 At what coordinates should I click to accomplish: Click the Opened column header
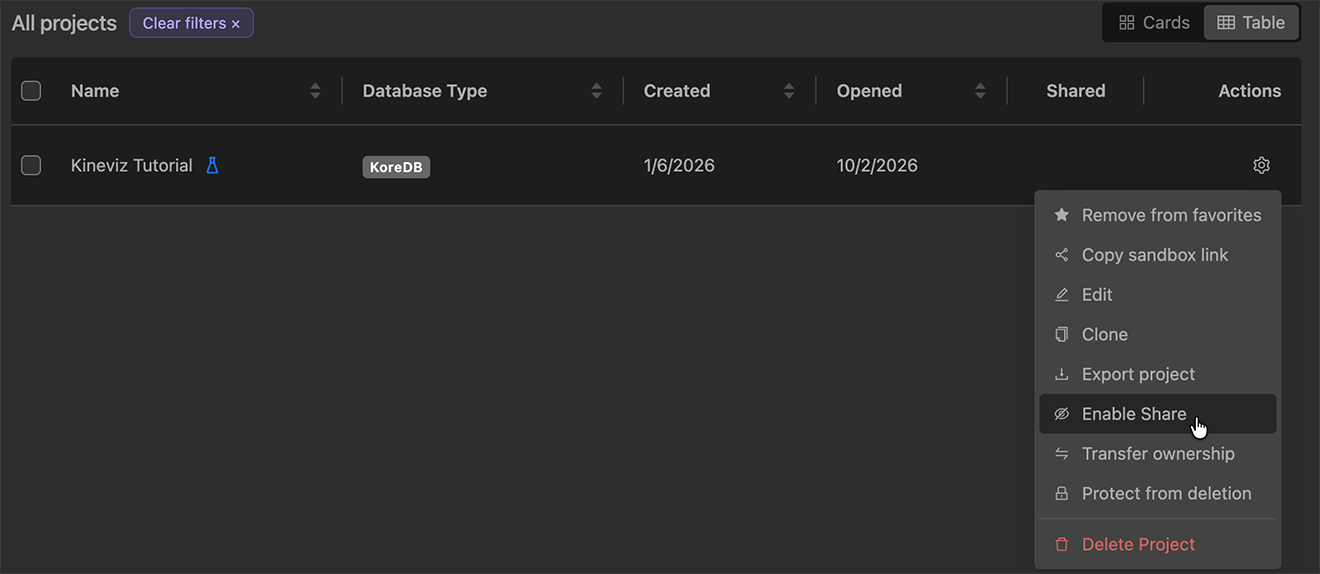coord(870,91)
